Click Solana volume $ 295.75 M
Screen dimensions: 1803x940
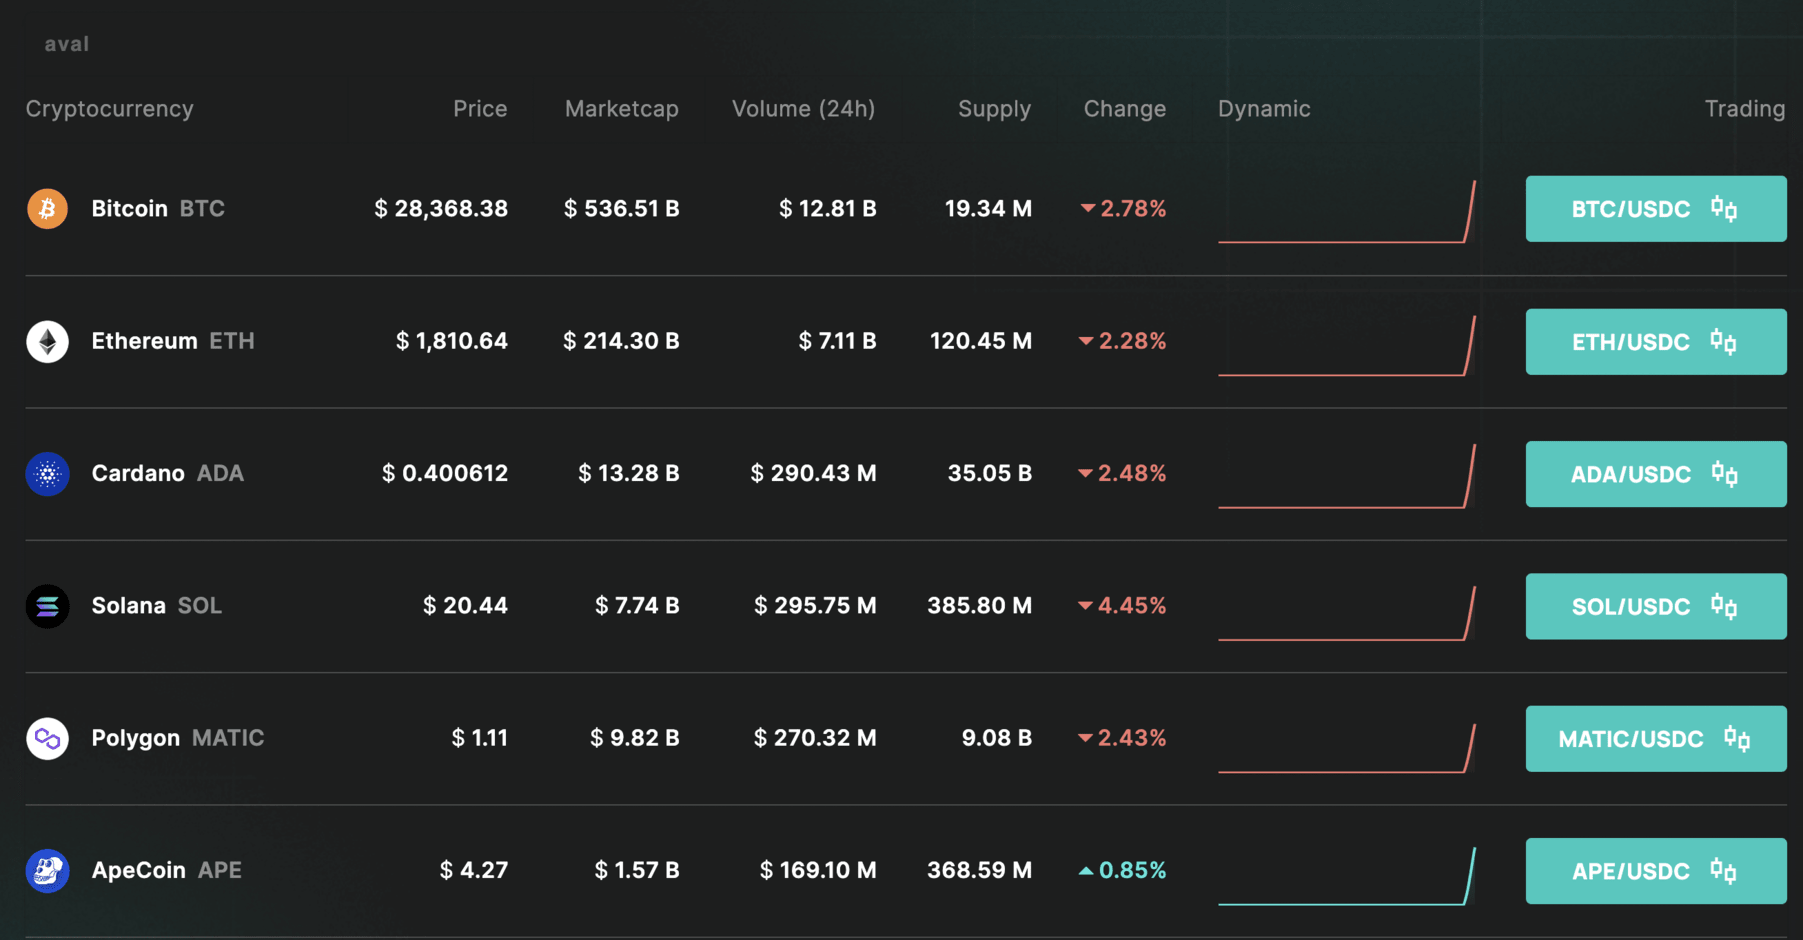816,606
